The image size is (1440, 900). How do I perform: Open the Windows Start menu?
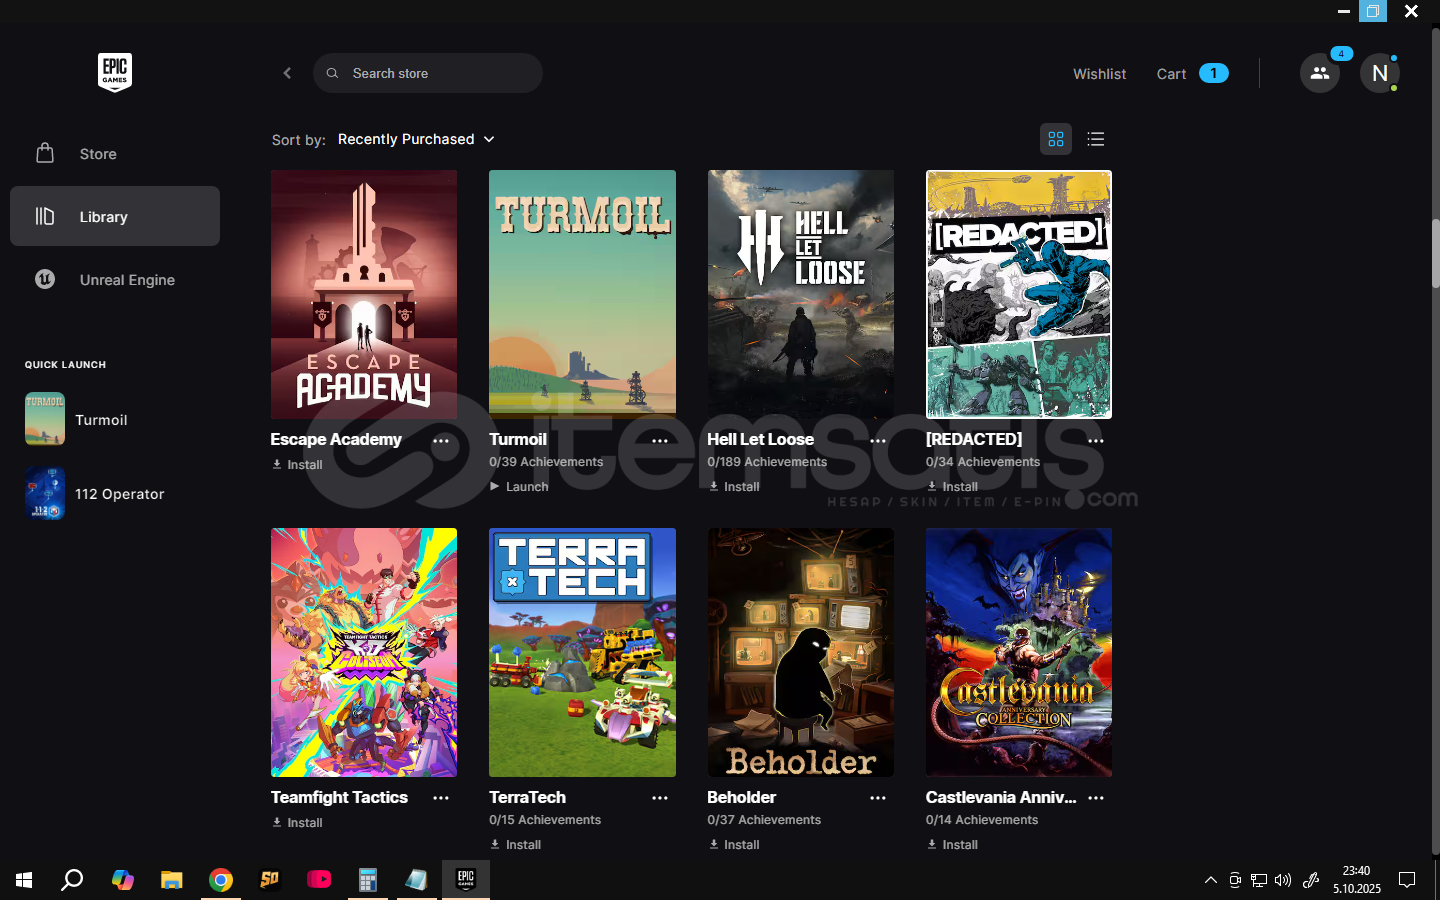coord(24,880)
